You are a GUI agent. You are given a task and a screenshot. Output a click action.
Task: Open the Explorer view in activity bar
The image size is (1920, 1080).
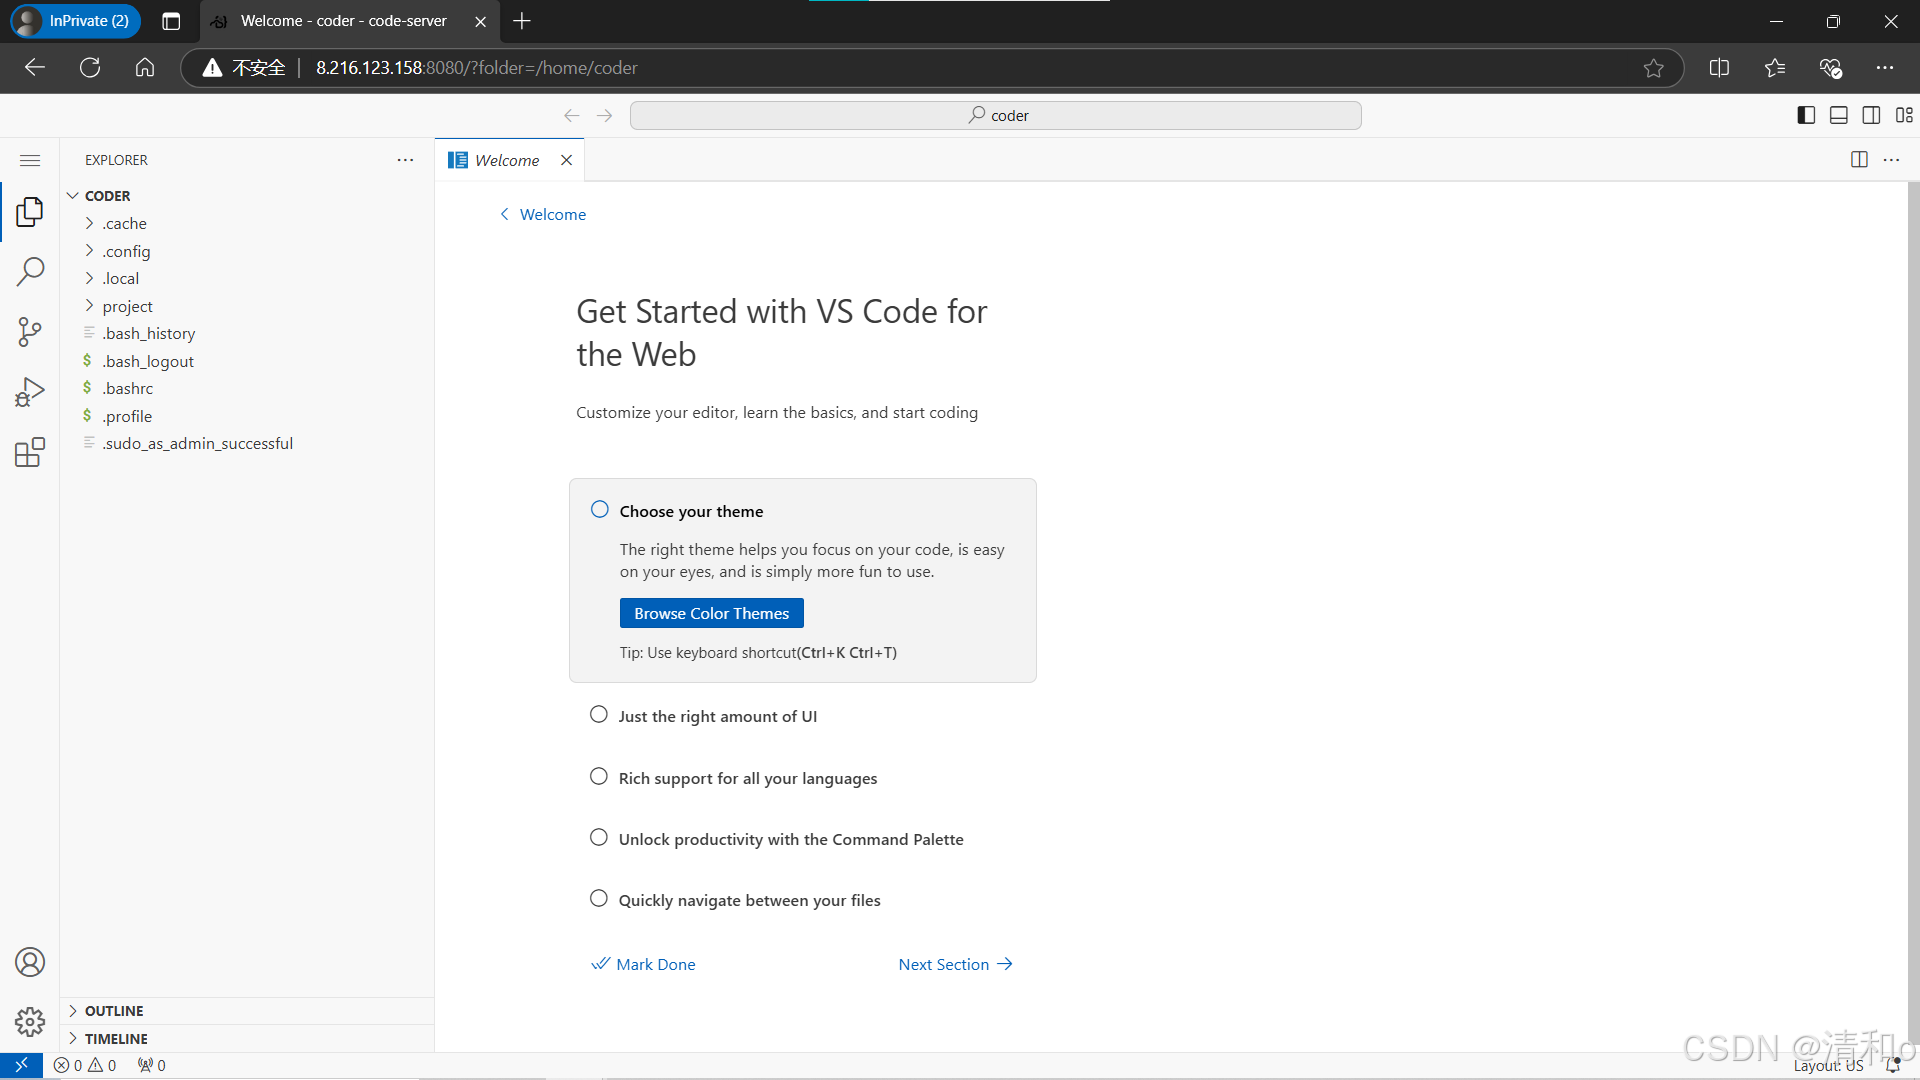pos(30,211)
